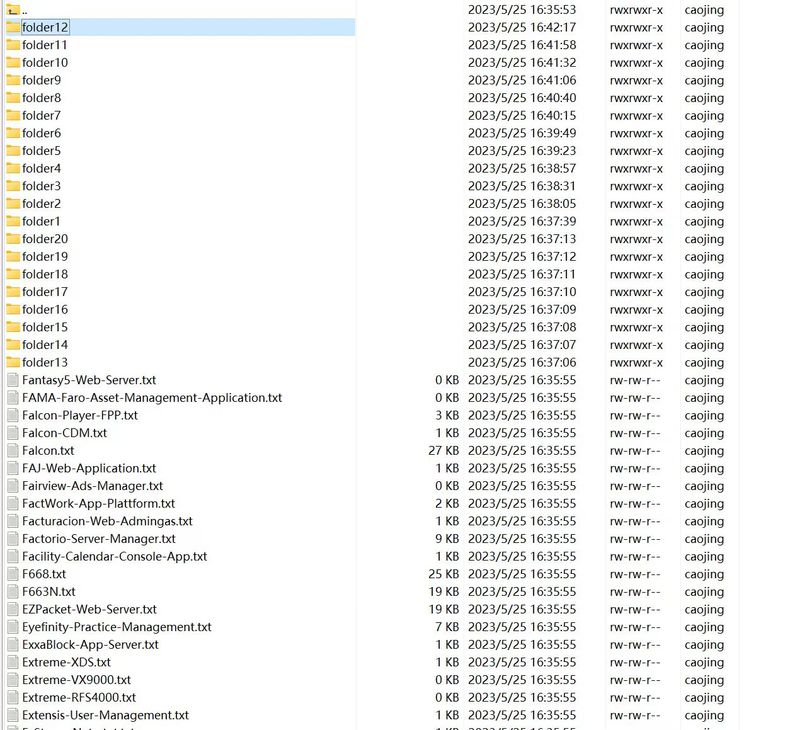Viewport: 800px width, 730px height.
Task: Select file Extreme-XDS.txt
Action: [x=66, y=662]
